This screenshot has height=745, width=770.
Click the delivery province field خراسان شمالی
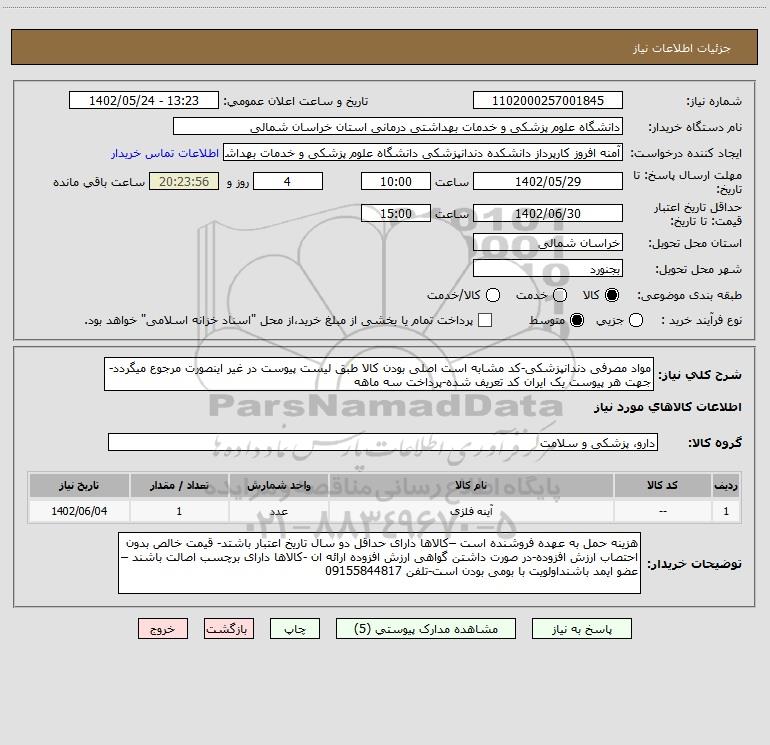pyautogui.click(x=548, y=242)
